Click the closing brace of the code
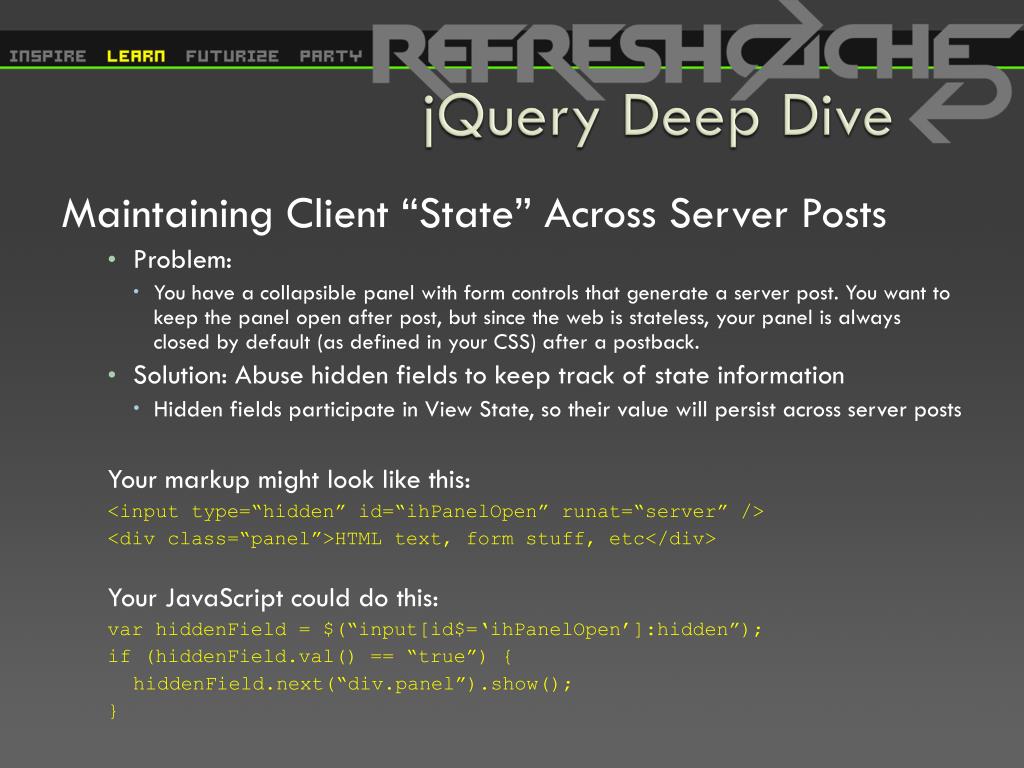Viewport: 1024px width, 768px height. [x=114, y=711]
